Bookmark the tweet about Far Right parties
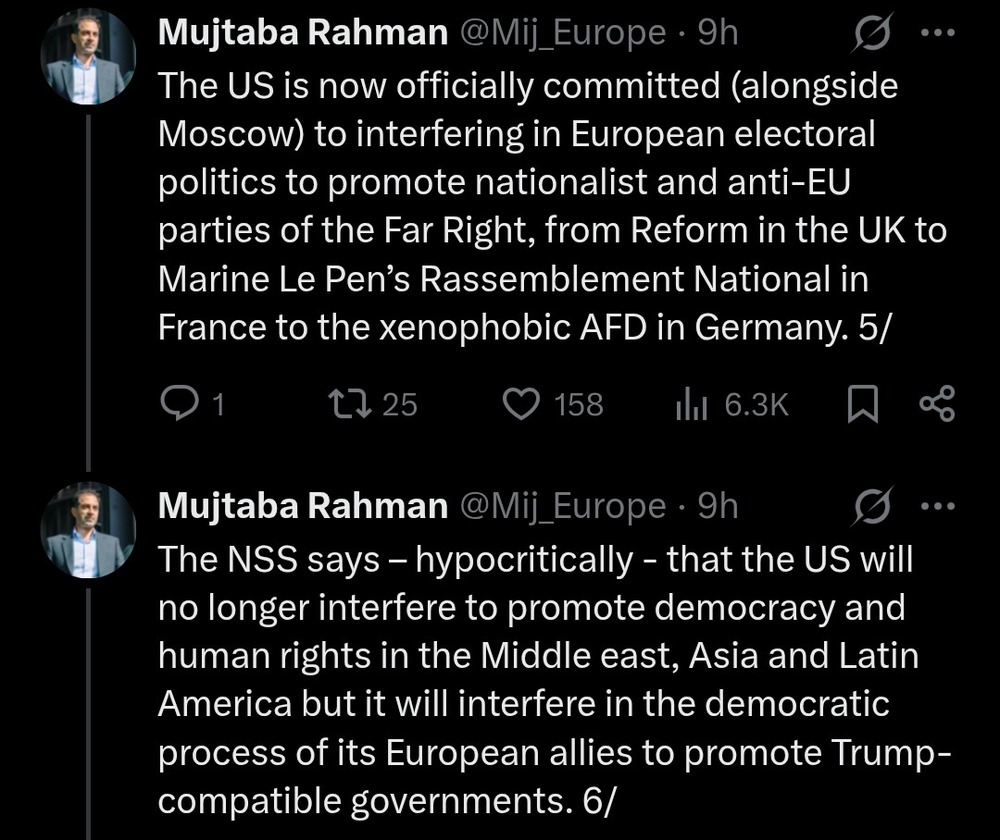Screen dimensions: 1000x840 (862, 403)
